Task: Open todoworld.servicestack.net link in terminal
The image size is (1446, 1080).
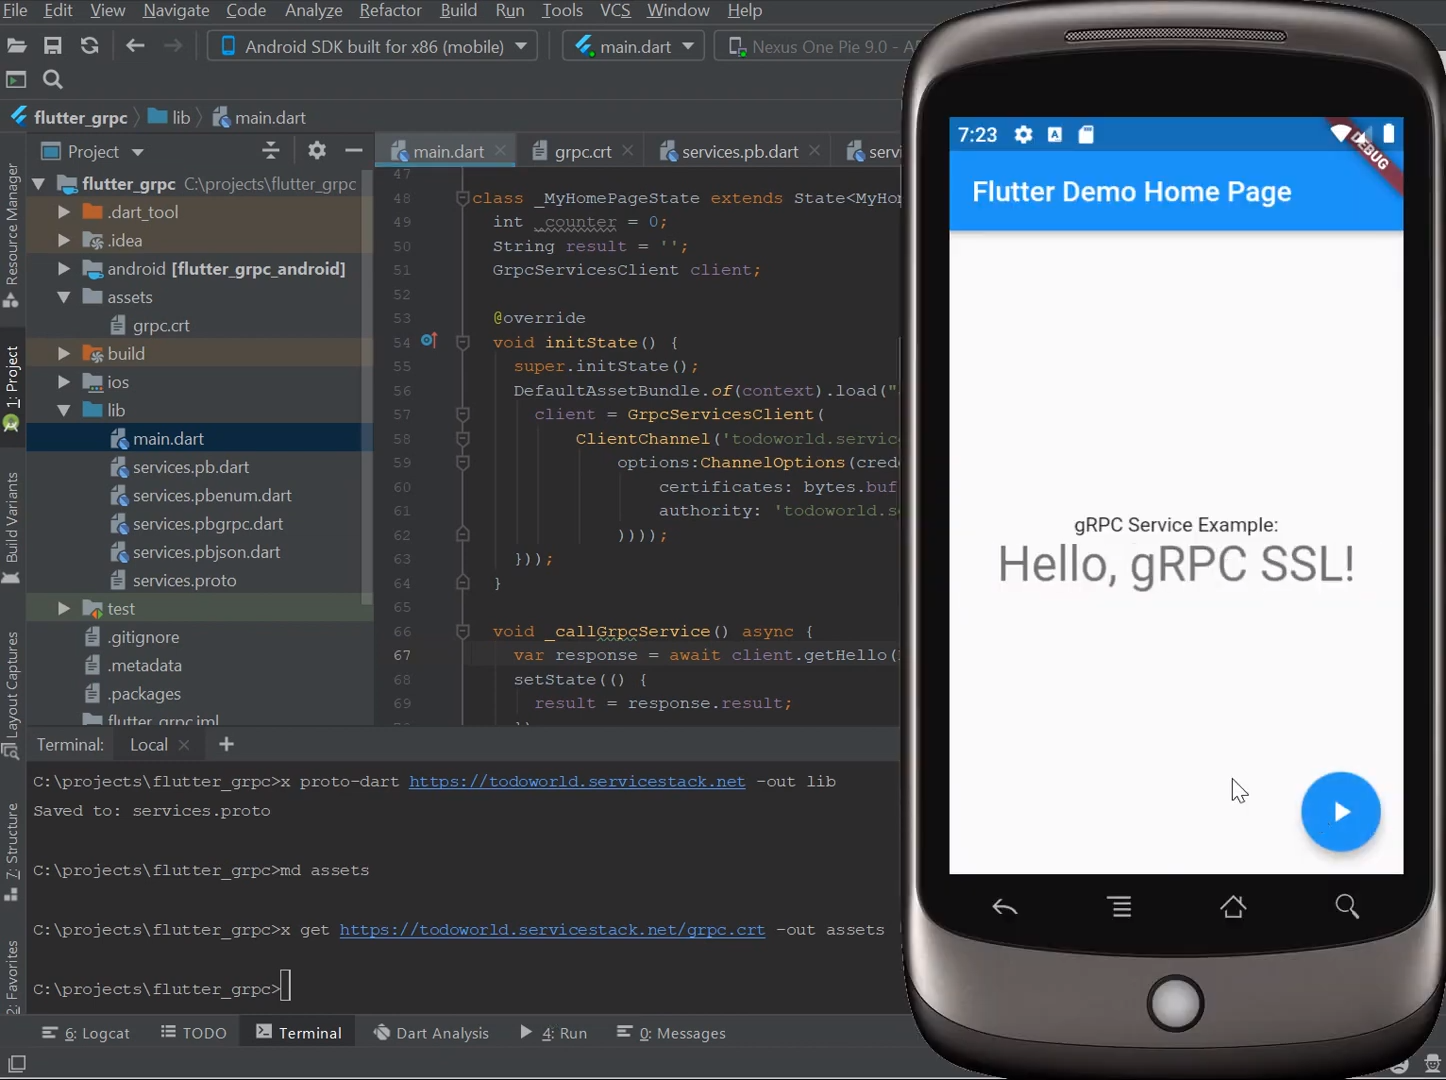Action: [577, 781]
